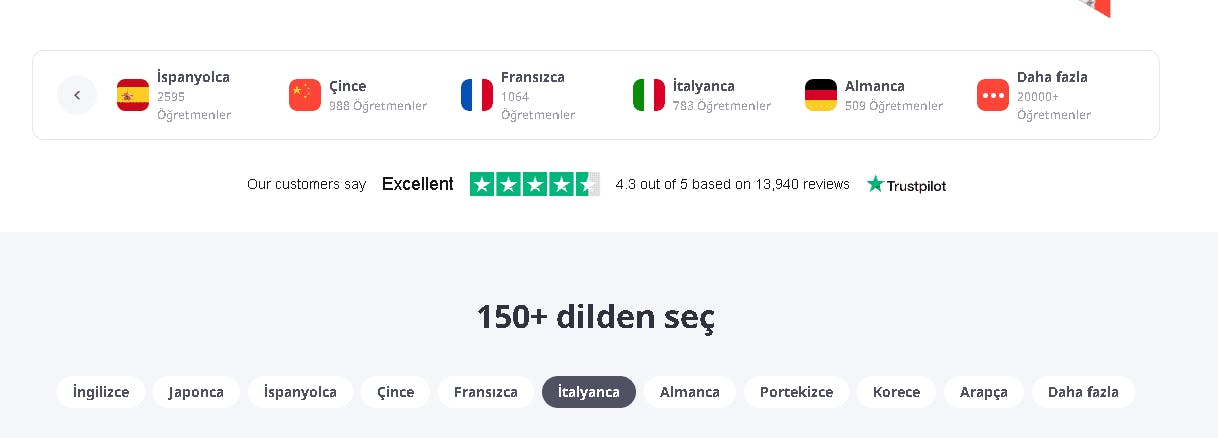Choose the Arapça language tab
1218x438 pixels.
[x=984, y=392]
